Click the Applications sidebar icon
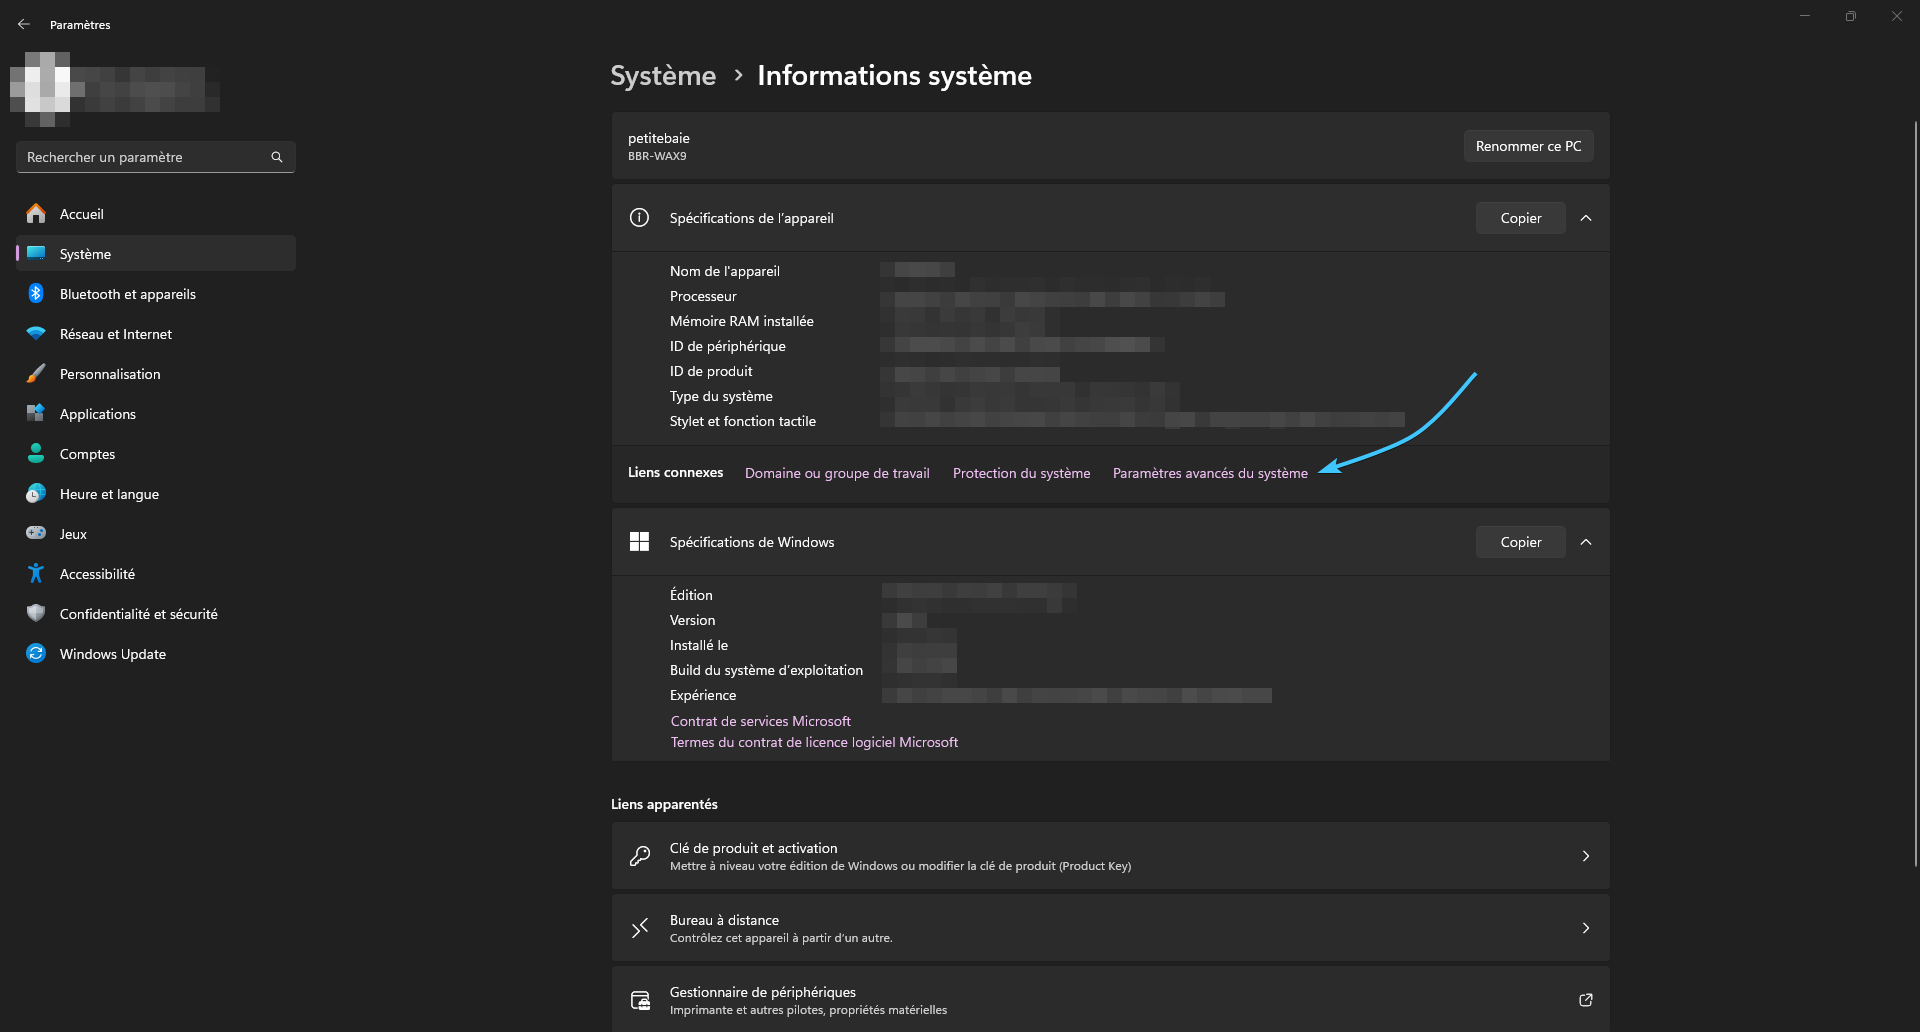This screenshot has height=1032, width=1920. 36,414
